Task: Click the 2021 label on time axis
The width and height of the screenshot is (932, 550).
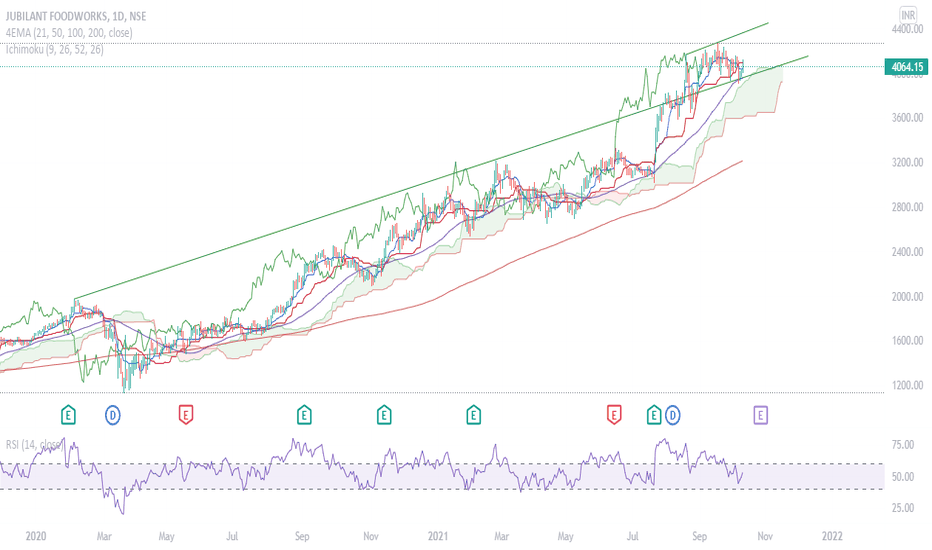Action: pyautogui.click(x=438, y=536)
